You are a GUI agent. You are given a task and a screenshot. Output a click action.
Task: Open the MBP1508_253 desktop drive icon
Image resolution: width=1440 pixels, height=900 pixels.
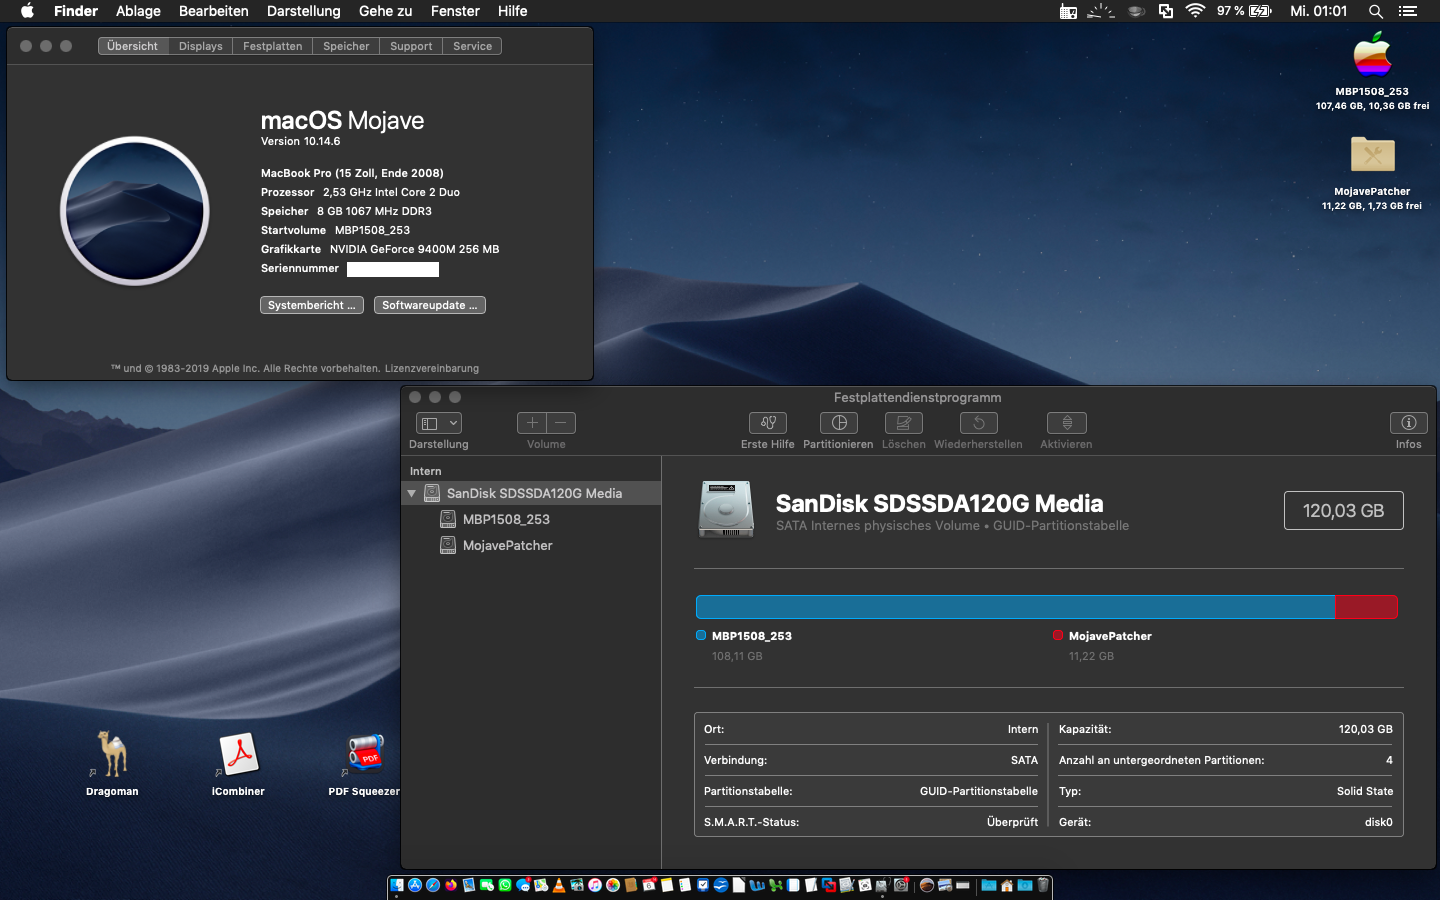1373,55
